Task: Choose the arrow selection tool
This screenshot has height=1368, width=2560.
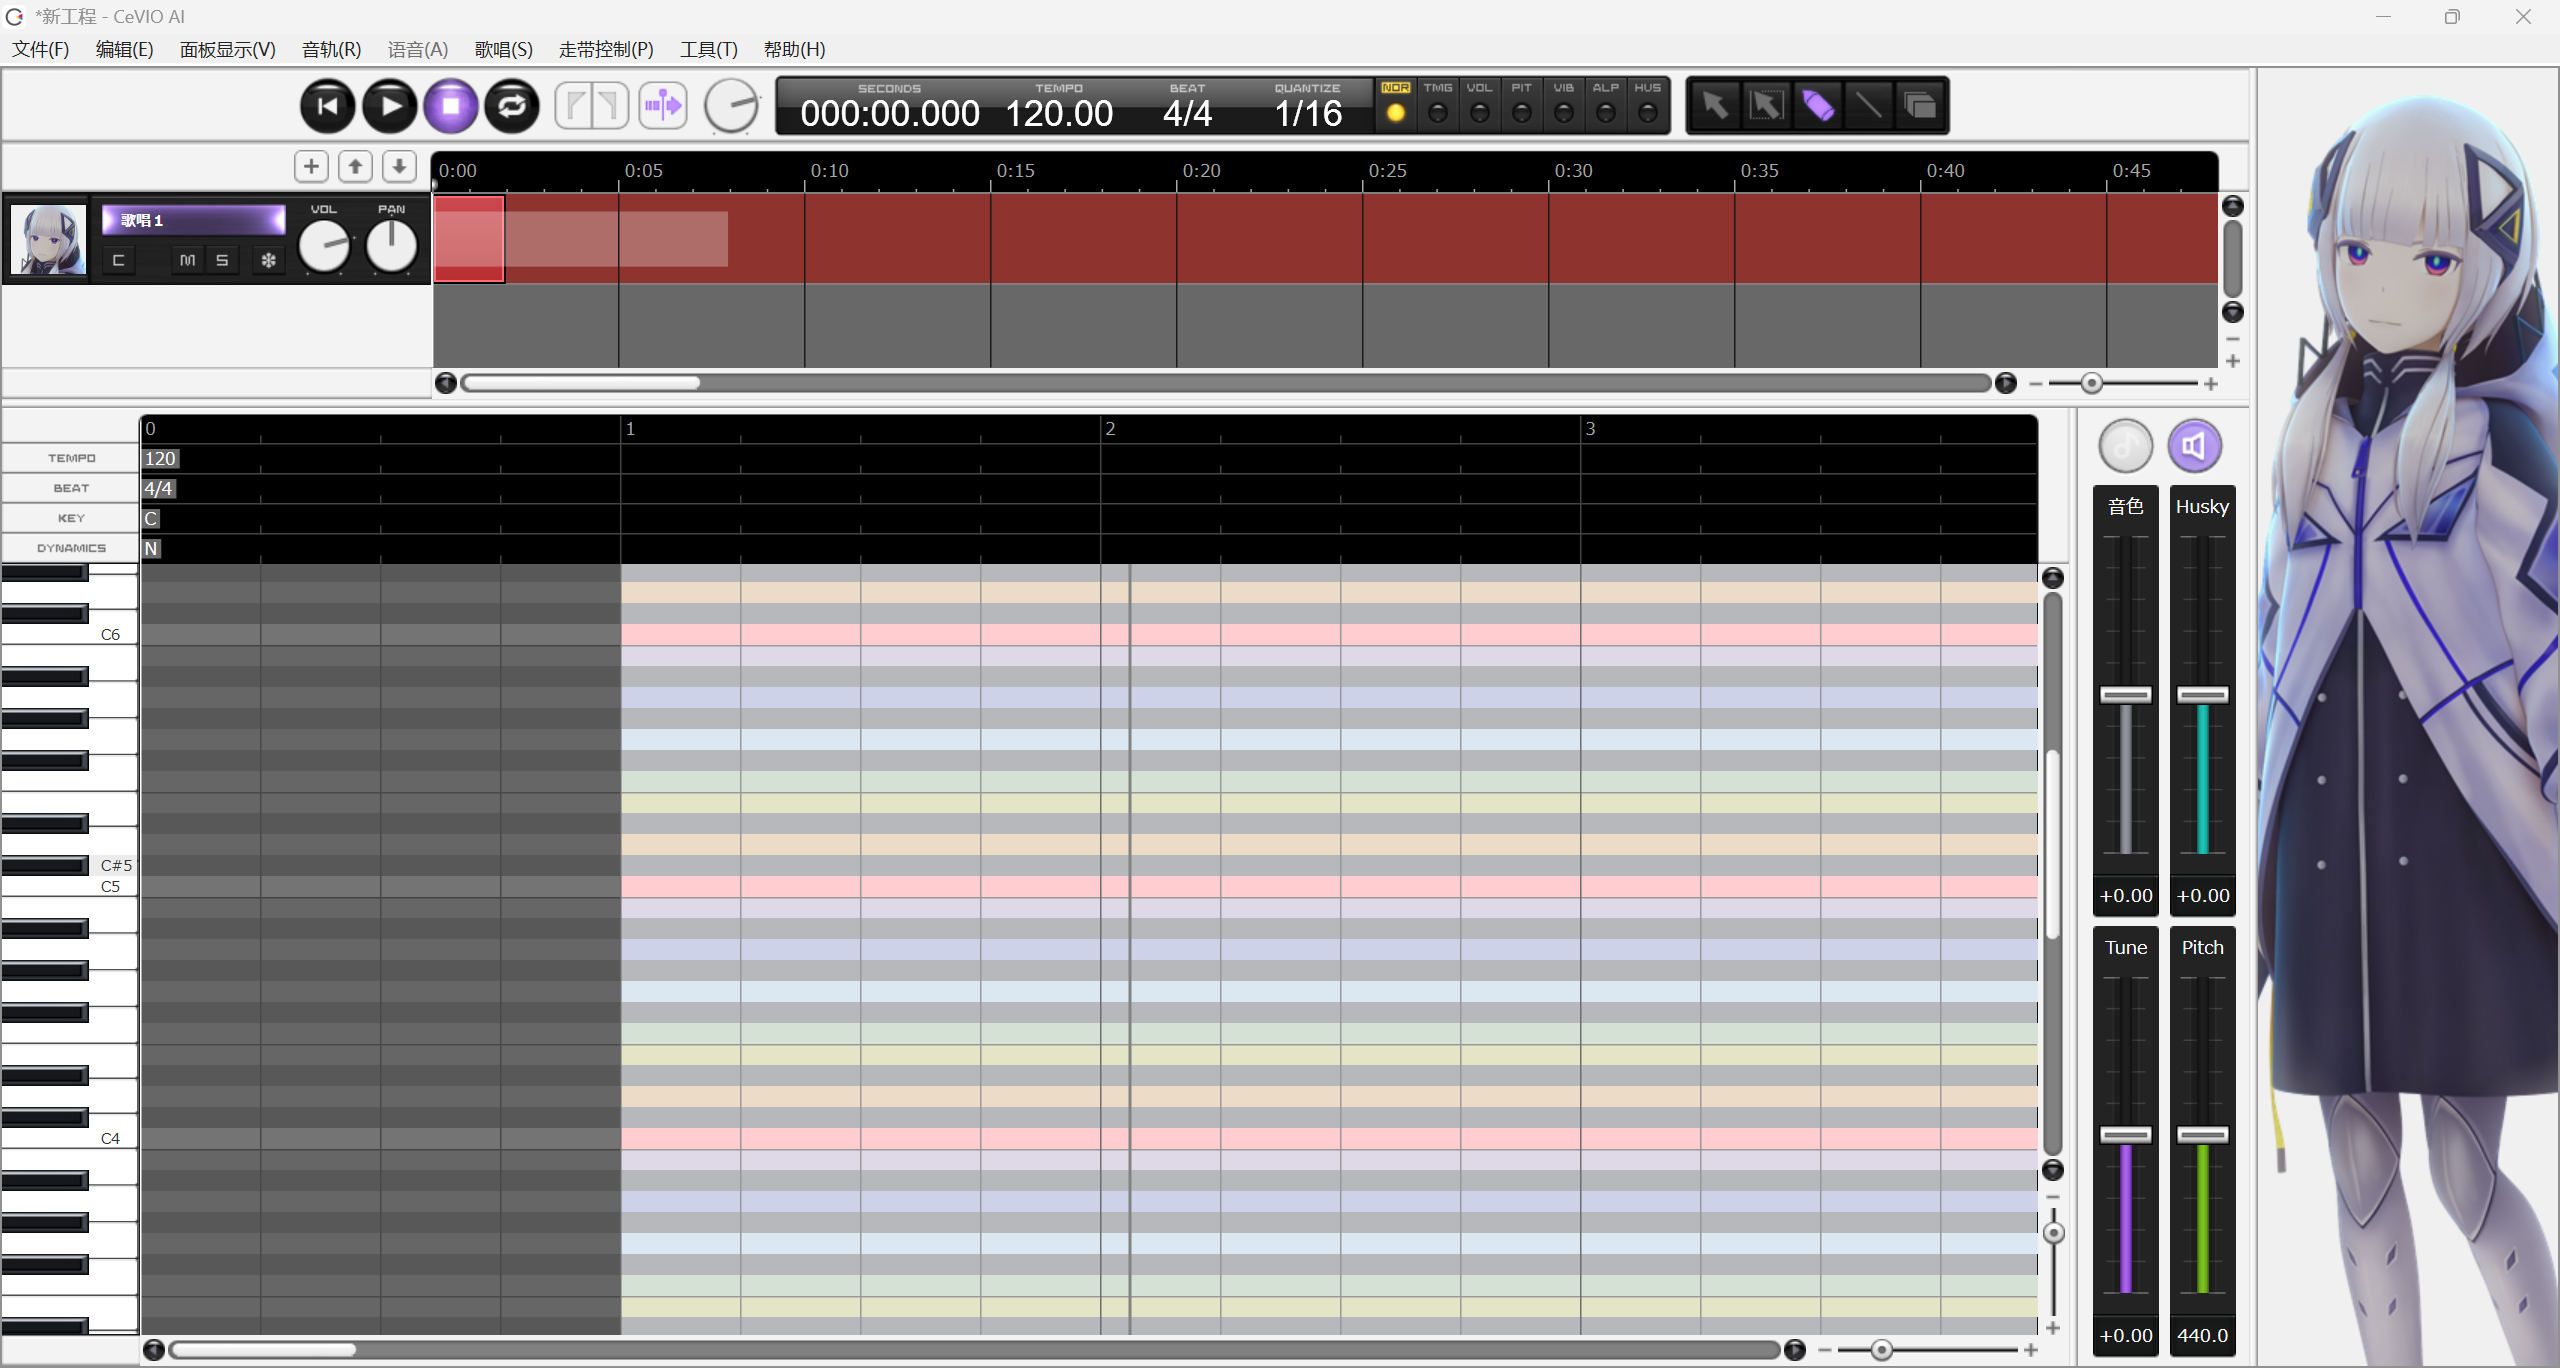Action: pyautogui.click(x=1715, y=105)
